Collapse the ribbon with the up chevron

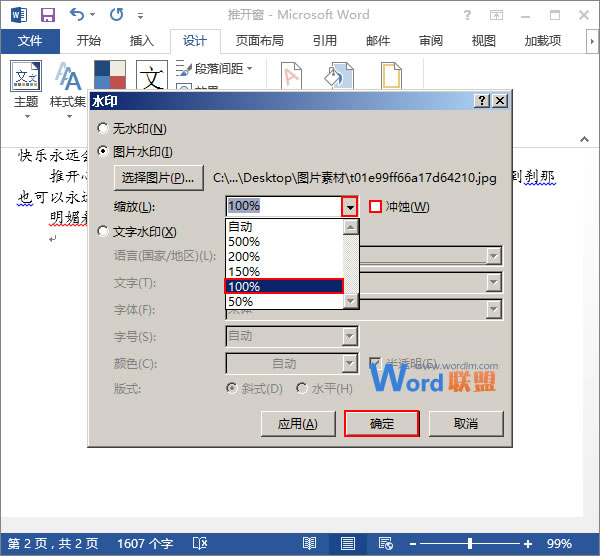pos(584,139)
